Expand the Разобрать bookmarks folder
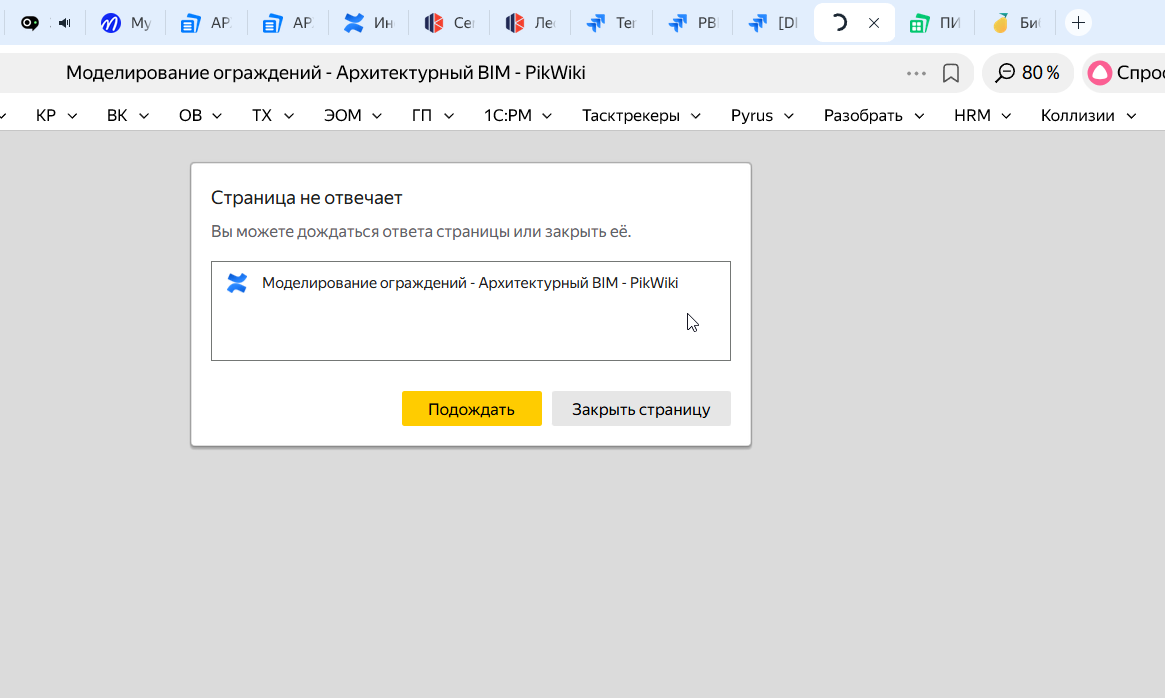This screenshot has height=698, width=1165. point(874,115)
